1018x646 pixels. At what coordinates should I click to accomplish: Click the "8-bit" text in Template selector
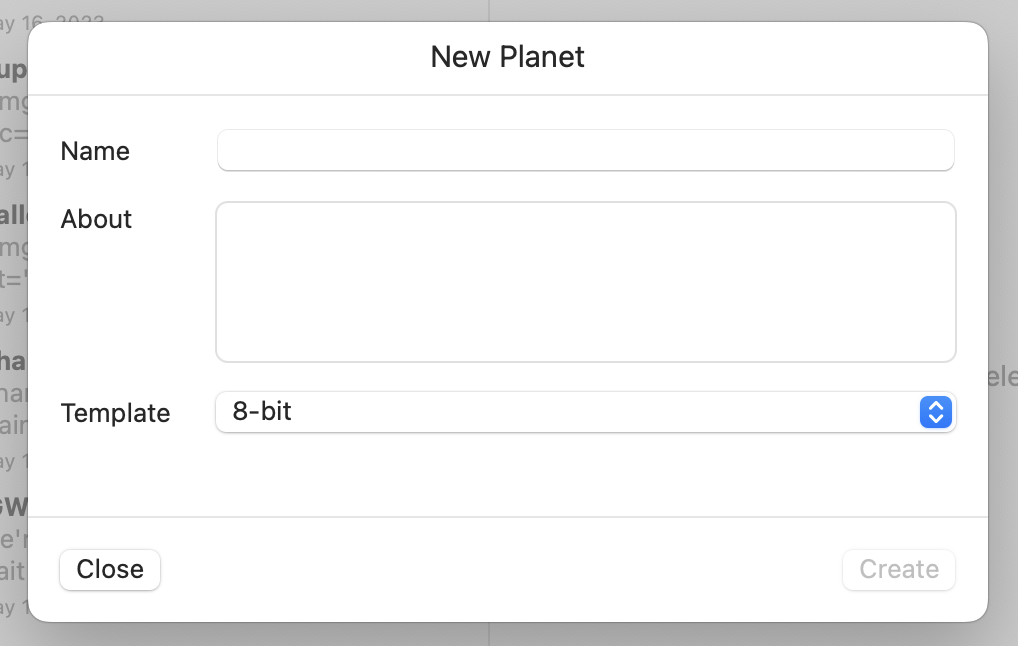pos(262,411)
